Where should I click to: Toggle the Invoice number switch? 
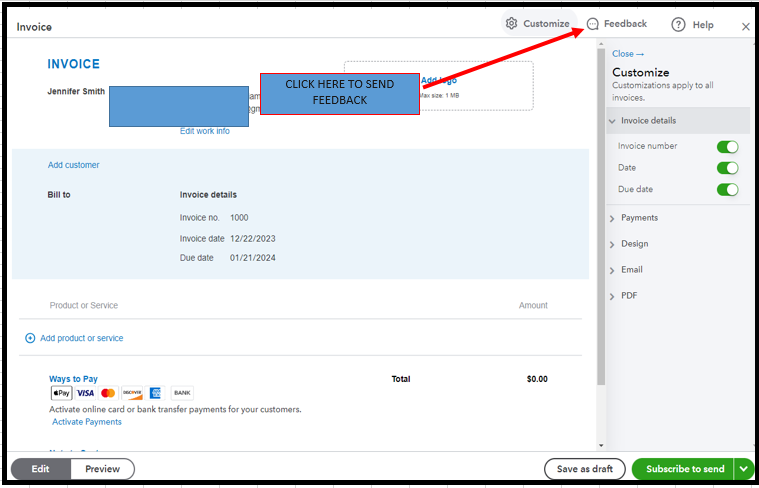point(727,146)
